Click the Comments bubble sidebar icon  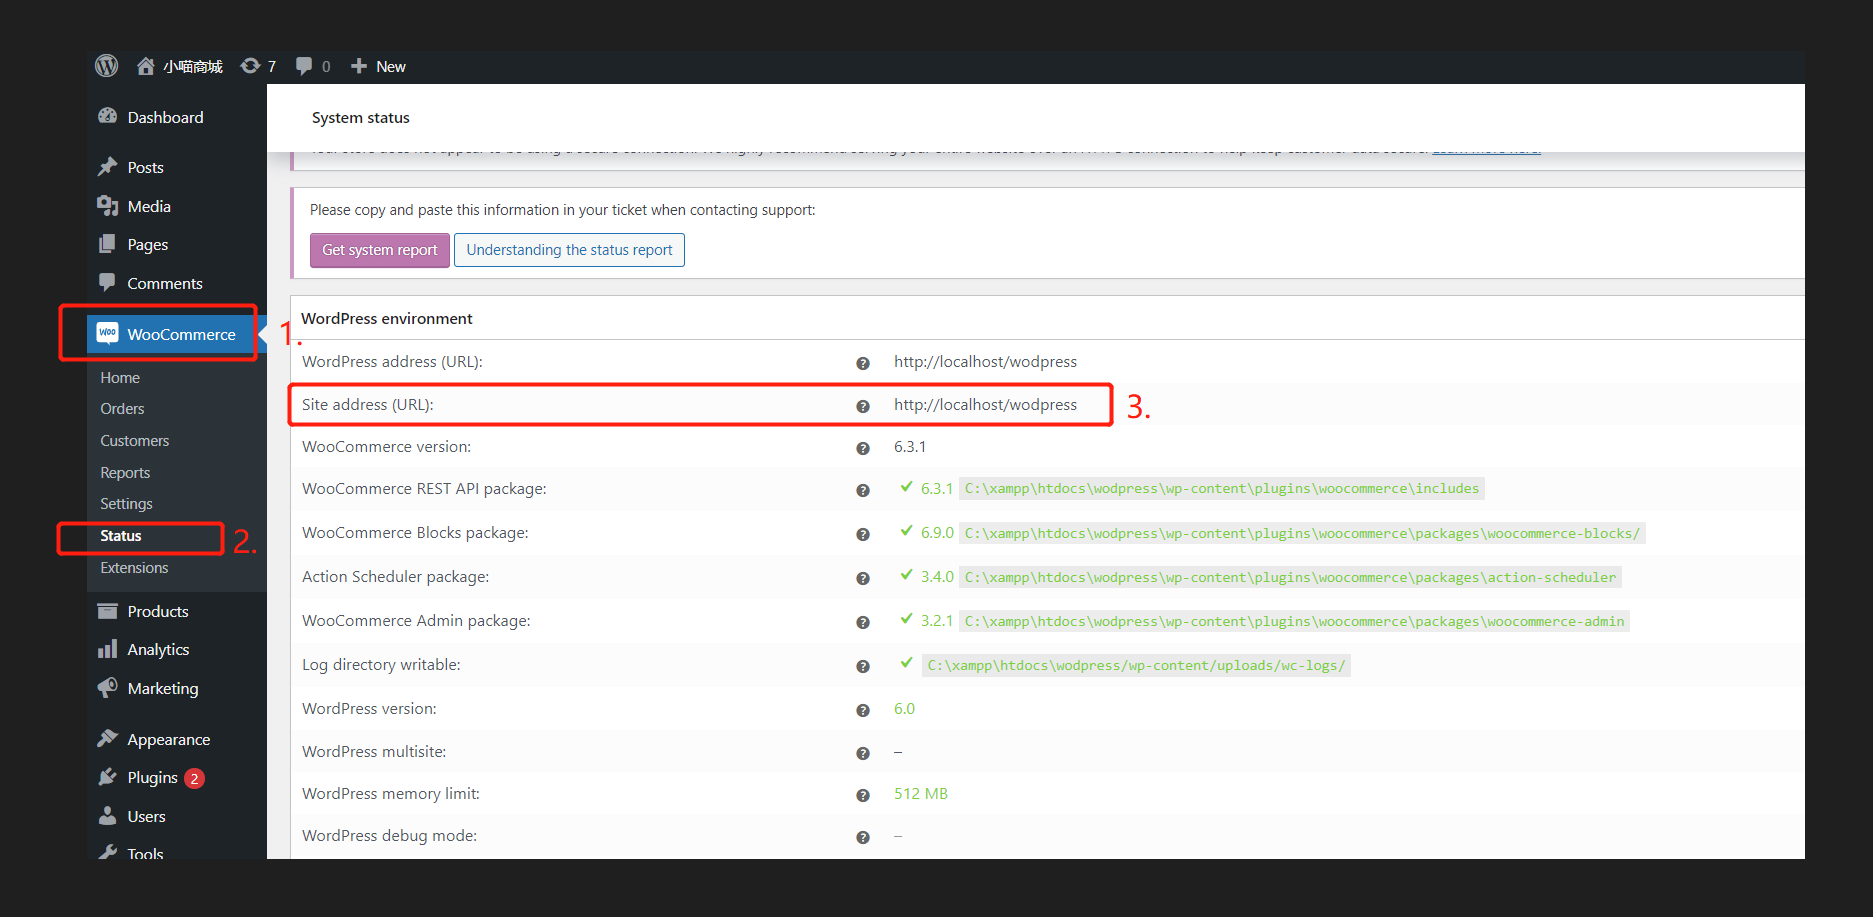(108, 282)
